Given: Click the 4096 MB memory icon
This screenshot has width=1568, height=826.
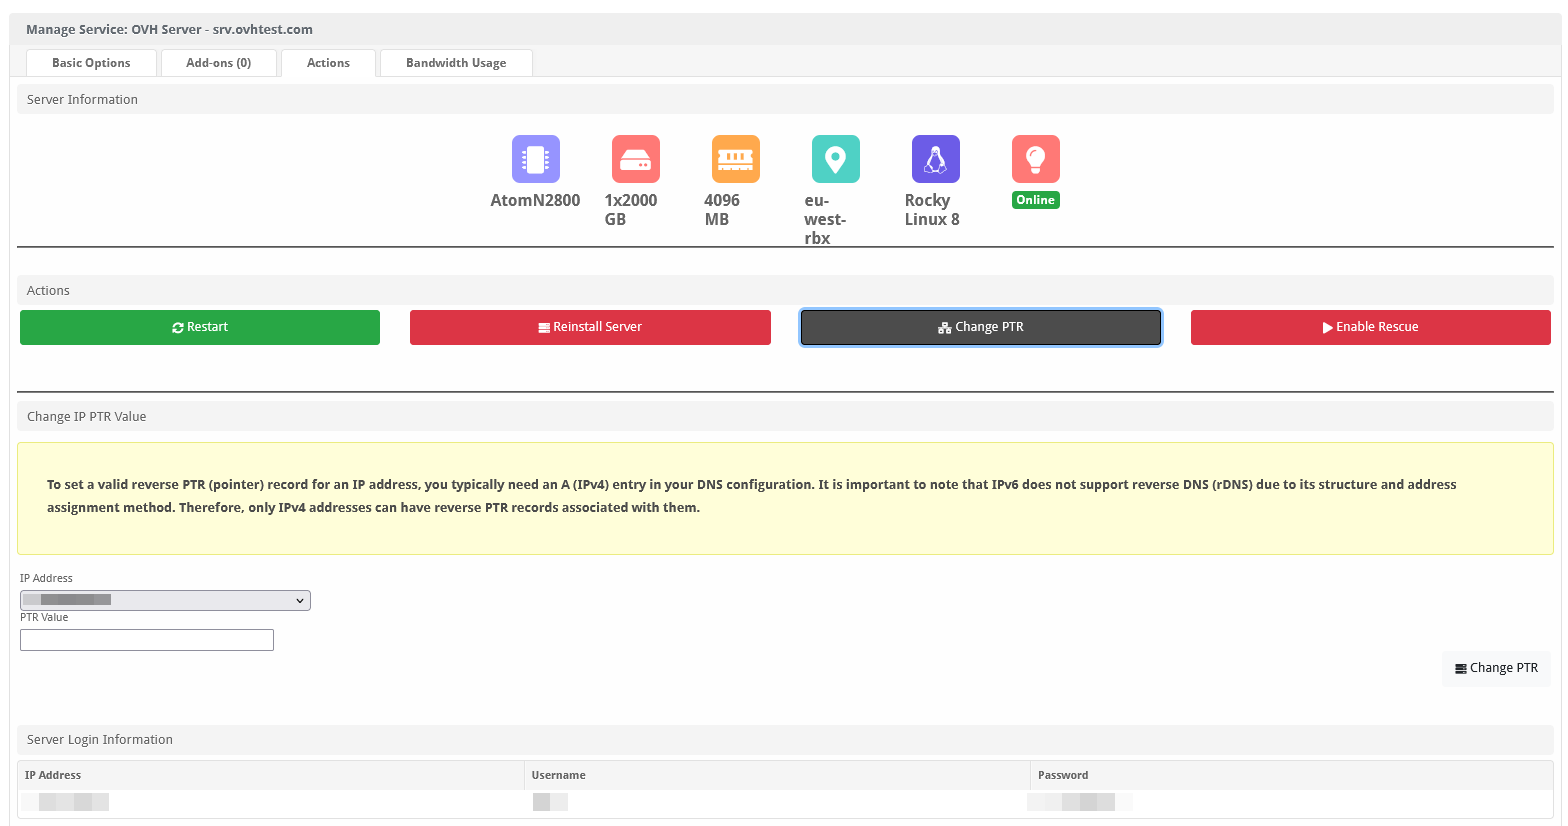Looking at the screenshot, I should pyautogui.click(x=736, y=159).
